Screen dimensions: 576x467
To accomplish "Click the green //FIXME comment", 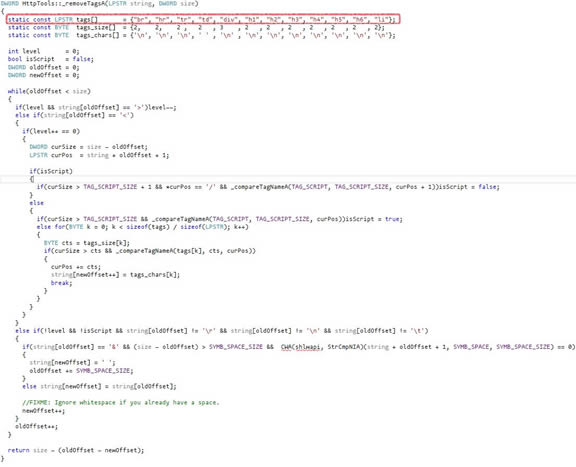I will point(121,403).
